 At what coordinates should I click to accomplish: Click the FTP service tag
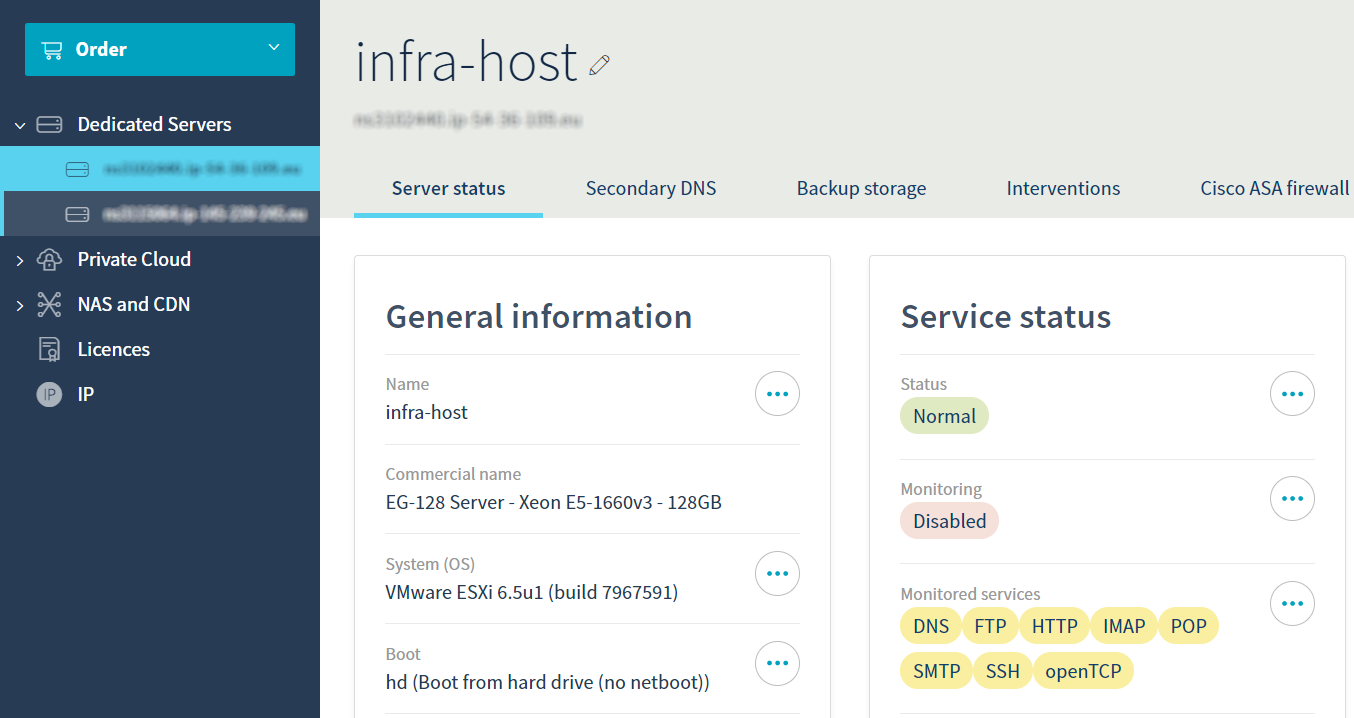pos(990,626)
